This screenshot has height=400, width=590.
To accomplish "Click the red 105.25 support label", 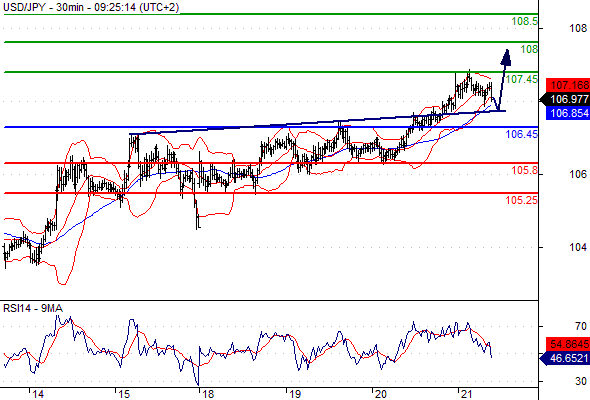I will 522,200.
